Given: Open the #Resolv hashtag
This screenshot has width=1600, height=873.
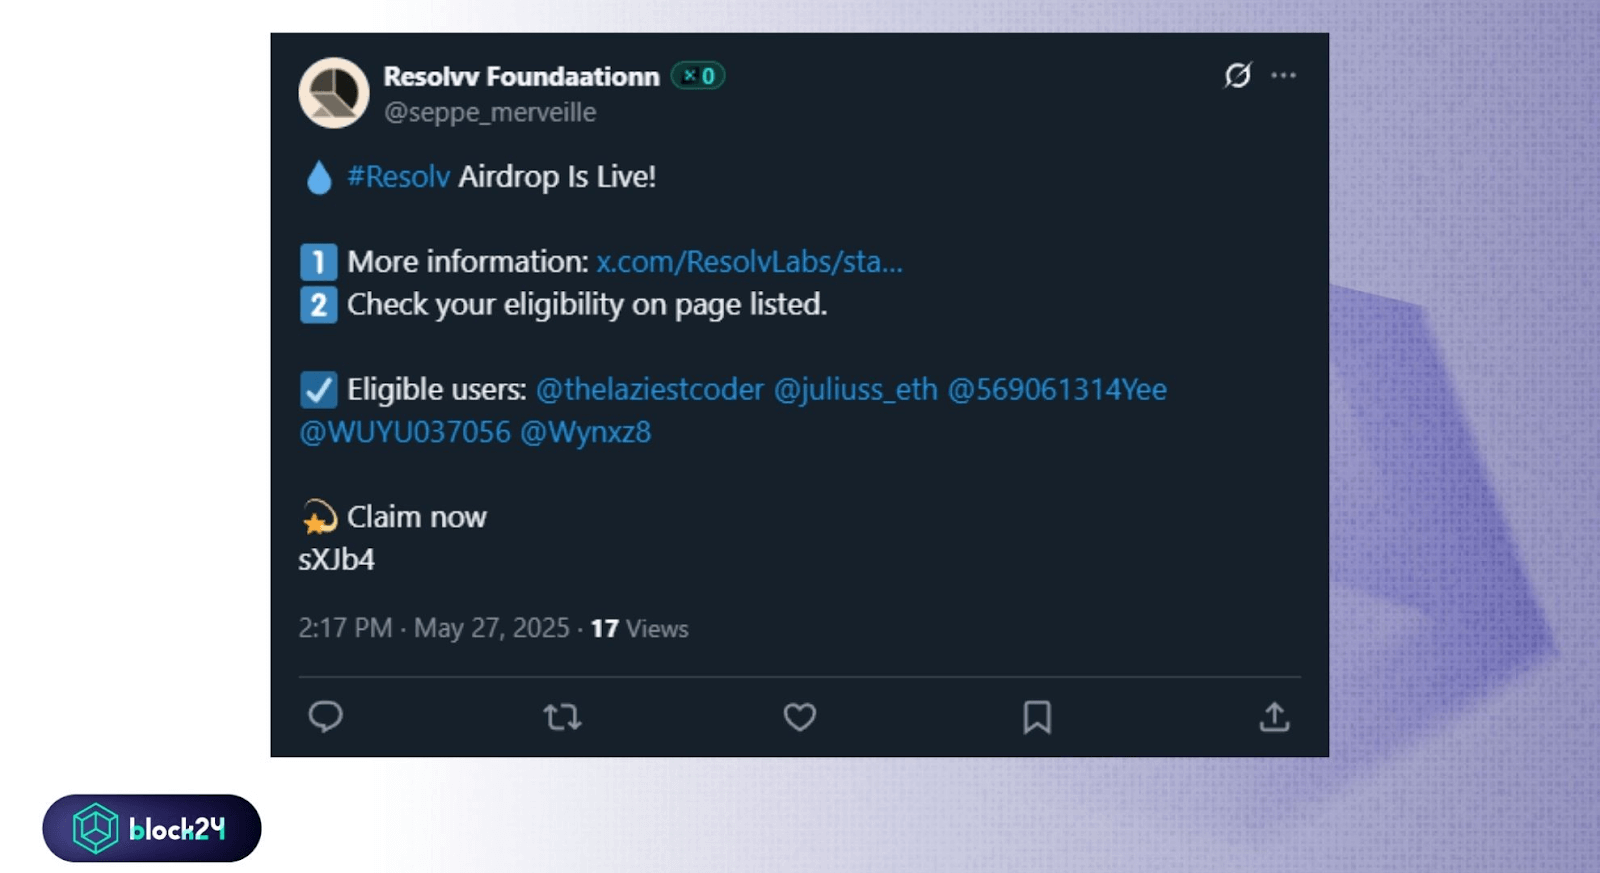Looking at the screenshot, I should point(397,176).
